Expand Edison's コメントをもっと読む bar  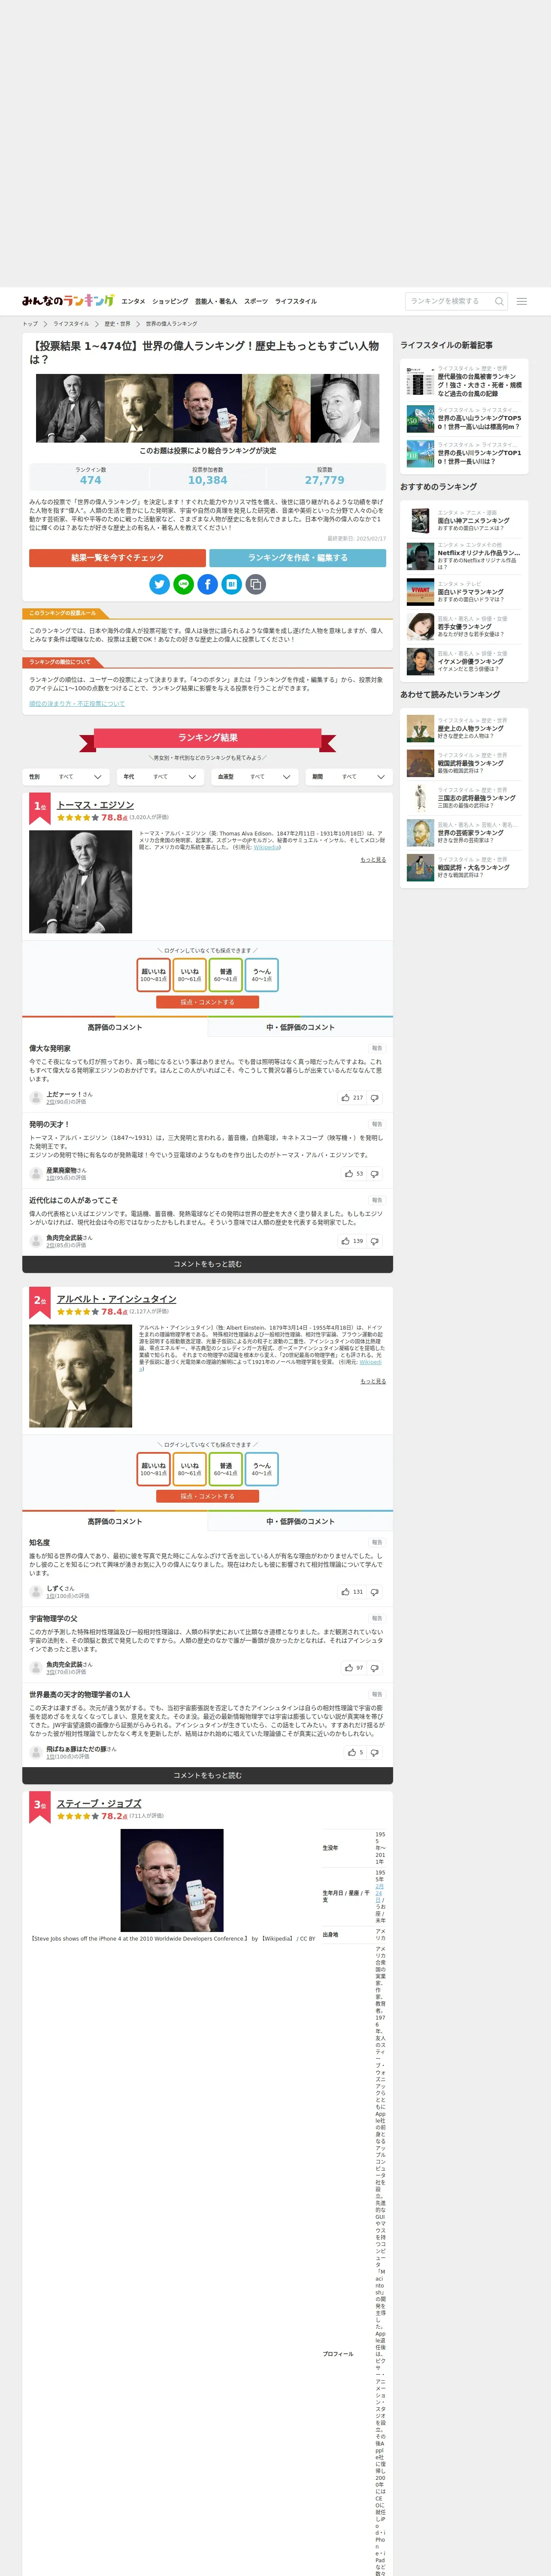click(207, 1264)
